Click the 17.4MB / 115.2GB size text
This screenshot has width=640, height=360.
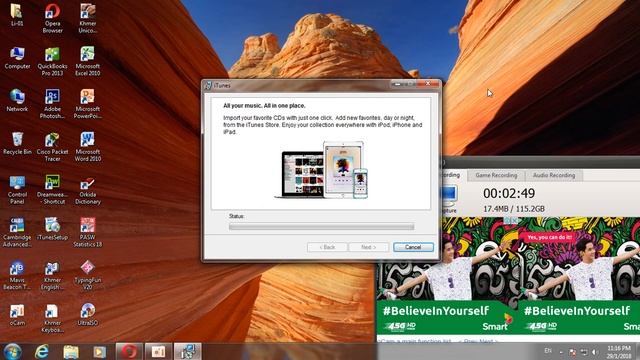pyautogui.click(x=513, y=209)
